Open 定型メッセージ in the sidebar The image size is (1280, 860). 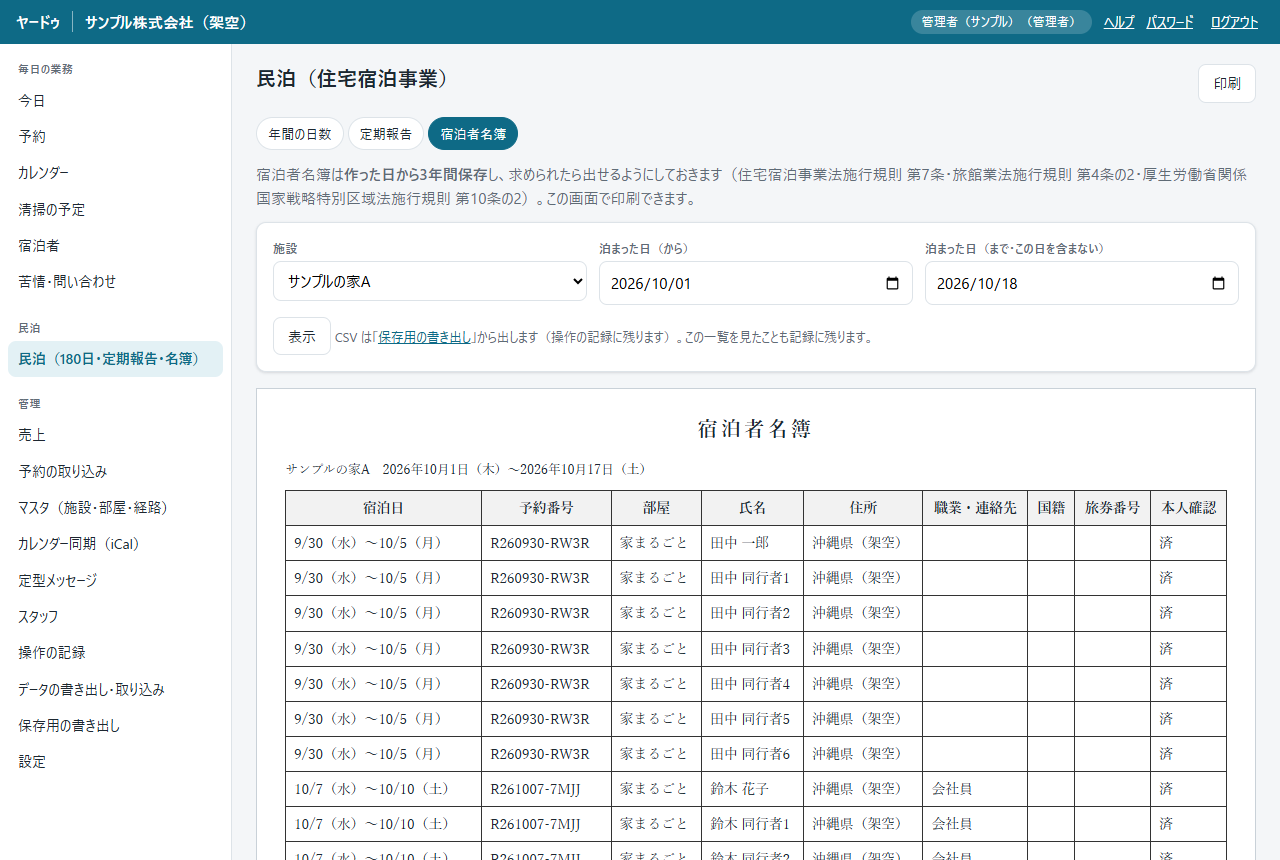click(115, 581)
